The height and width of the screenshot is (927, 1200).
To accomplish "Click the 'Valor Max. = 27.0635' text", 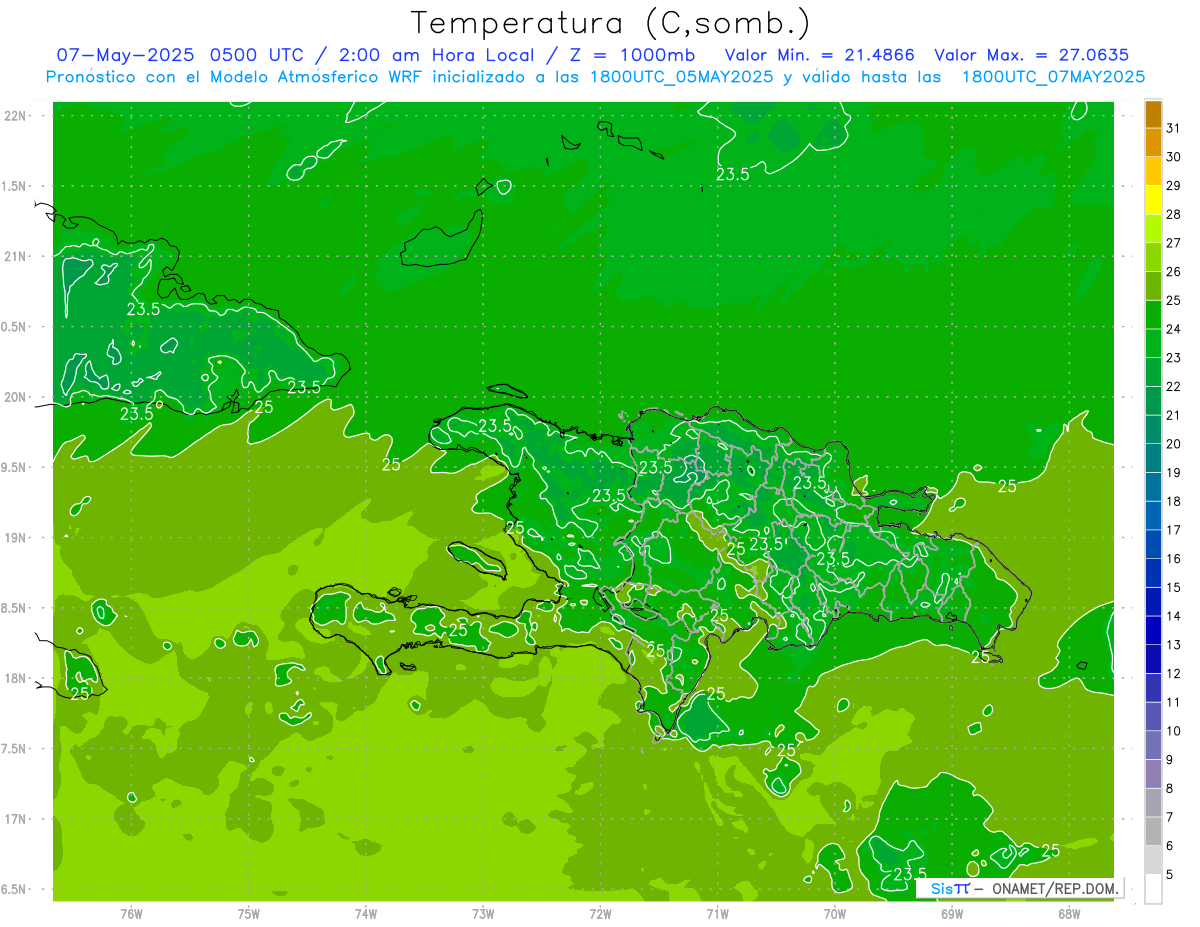I will pyautogui.click(x=1032, y=55).
